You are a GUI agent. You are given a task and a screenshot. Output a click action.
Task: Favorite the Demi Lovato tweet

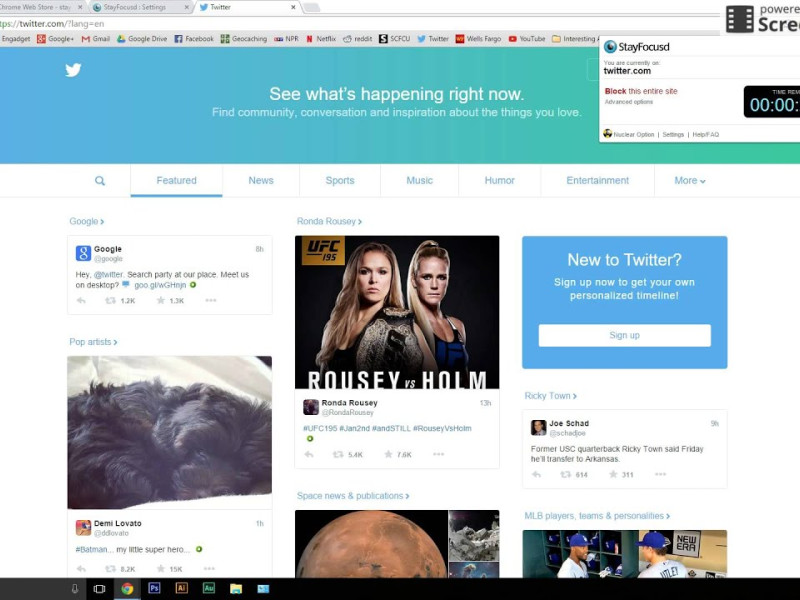pyautogui.click(x=161, y=568)
